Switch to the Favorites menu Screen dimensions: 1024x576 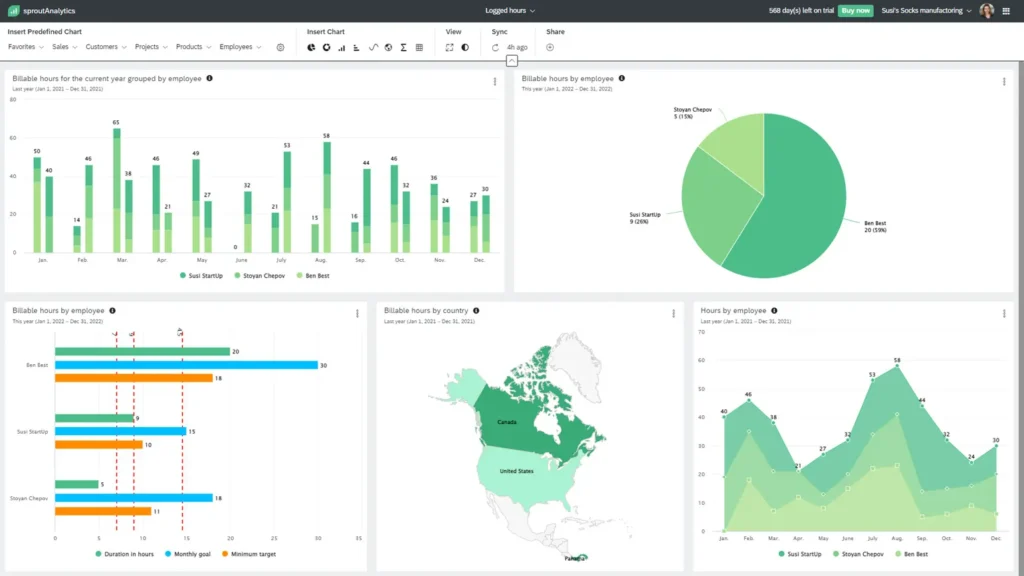(23, 46)
